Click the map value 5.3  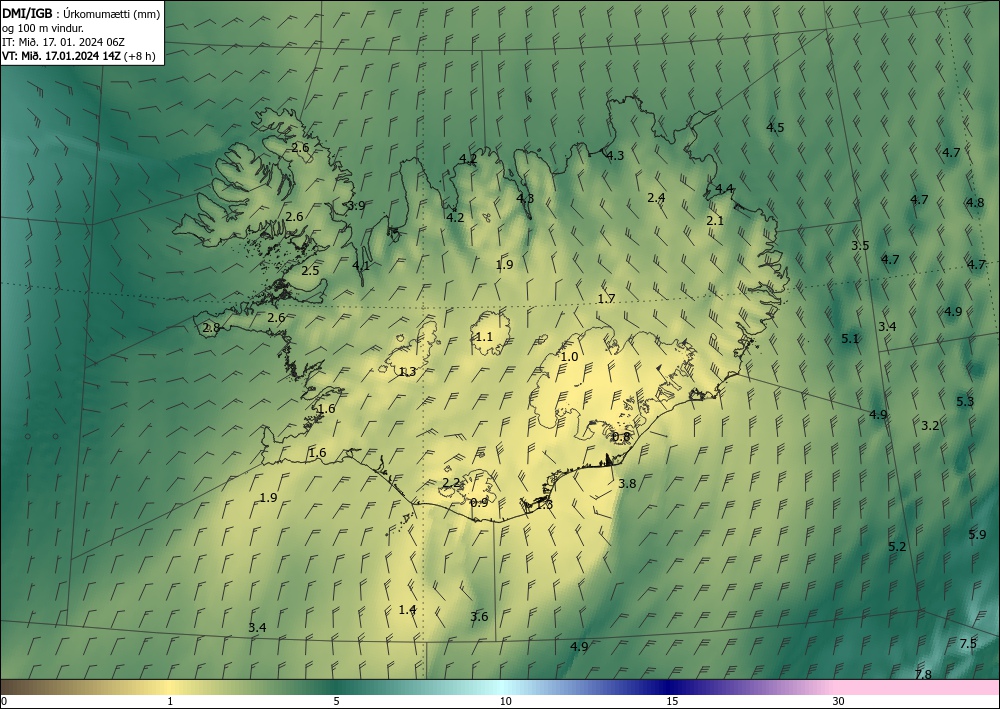965,401
